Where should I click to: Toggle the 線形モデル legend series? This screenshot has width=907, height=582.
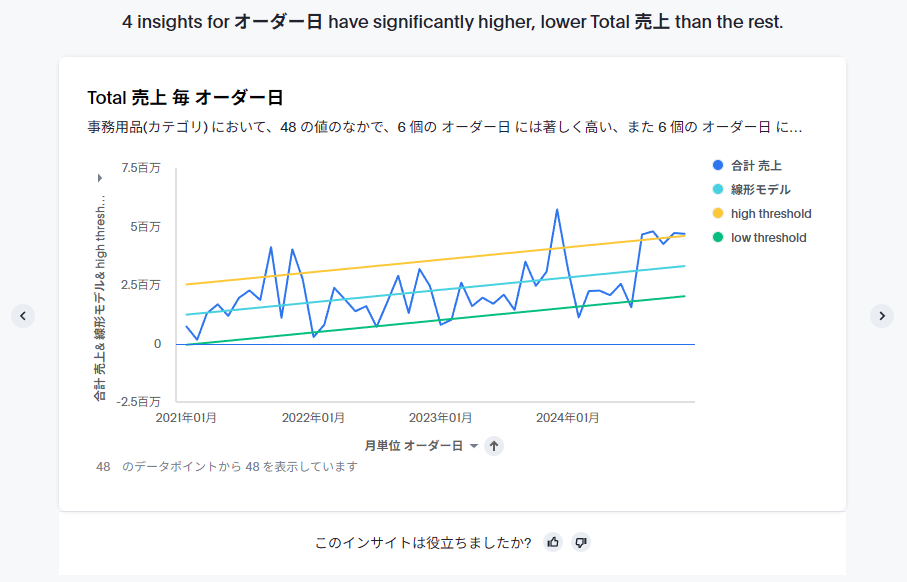click(x=760, y=189)
